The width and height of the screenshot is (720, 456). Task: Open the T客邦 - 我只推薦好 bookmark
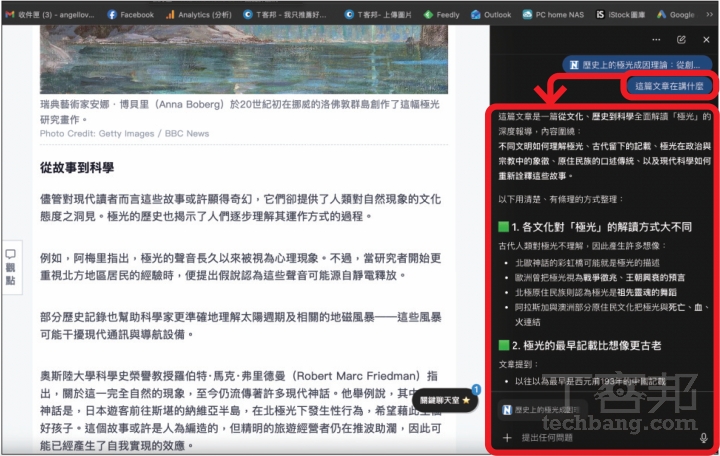pyautogui.click(x=285, y=15)
